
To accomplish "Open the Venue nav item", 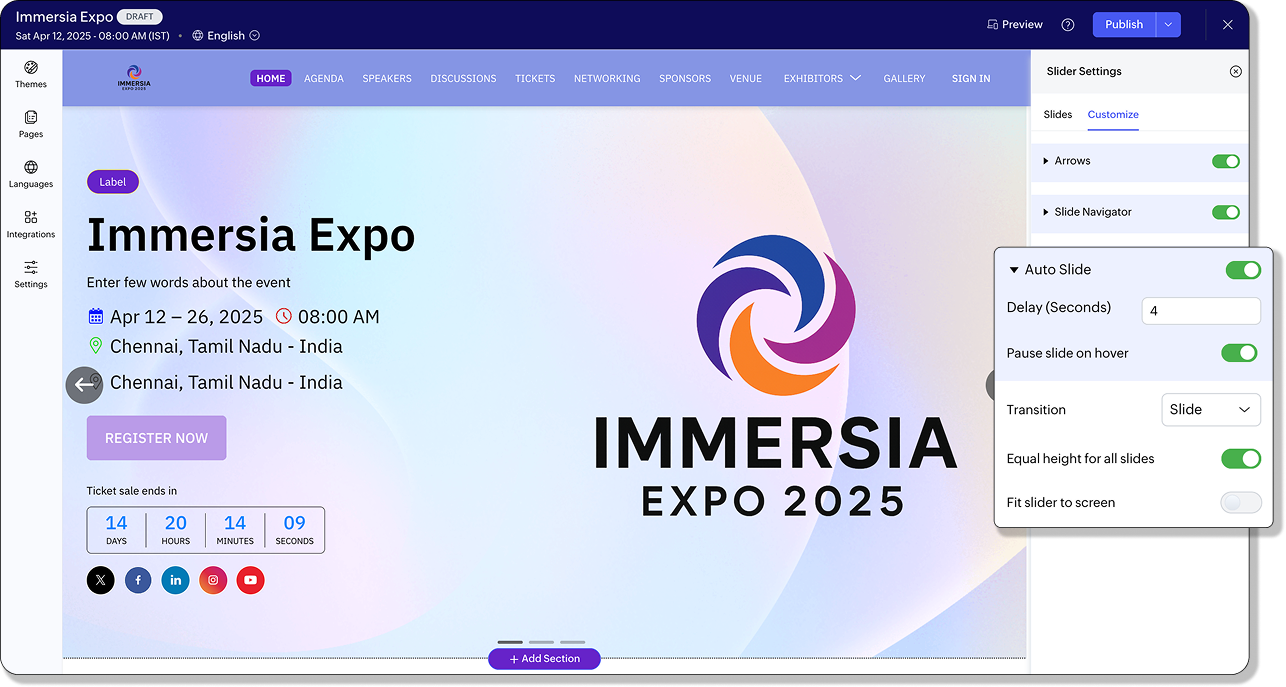I will [x=746, y=78].
